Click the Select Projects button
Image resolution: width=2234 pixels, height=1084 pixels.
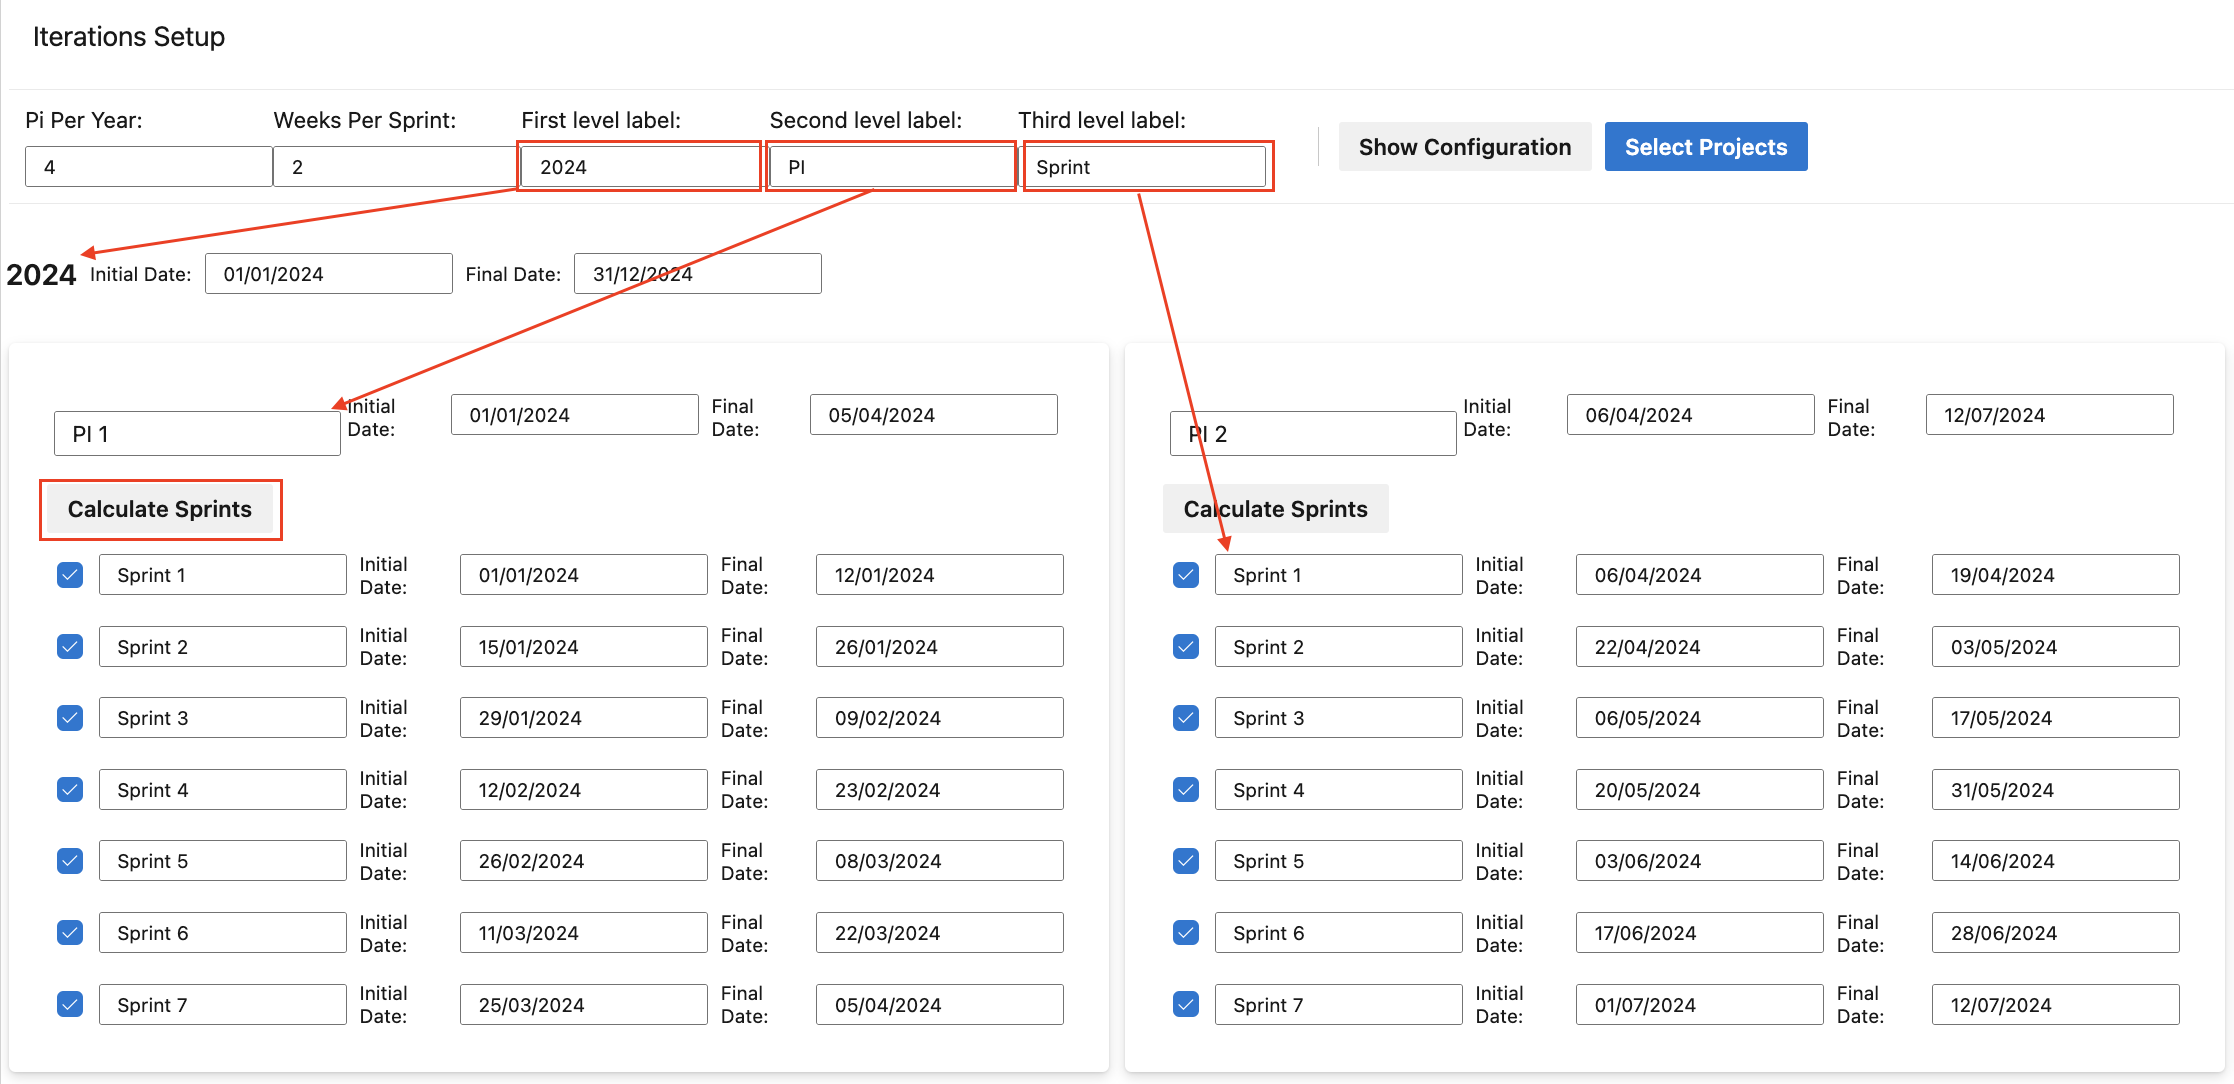click(1704, 145)
